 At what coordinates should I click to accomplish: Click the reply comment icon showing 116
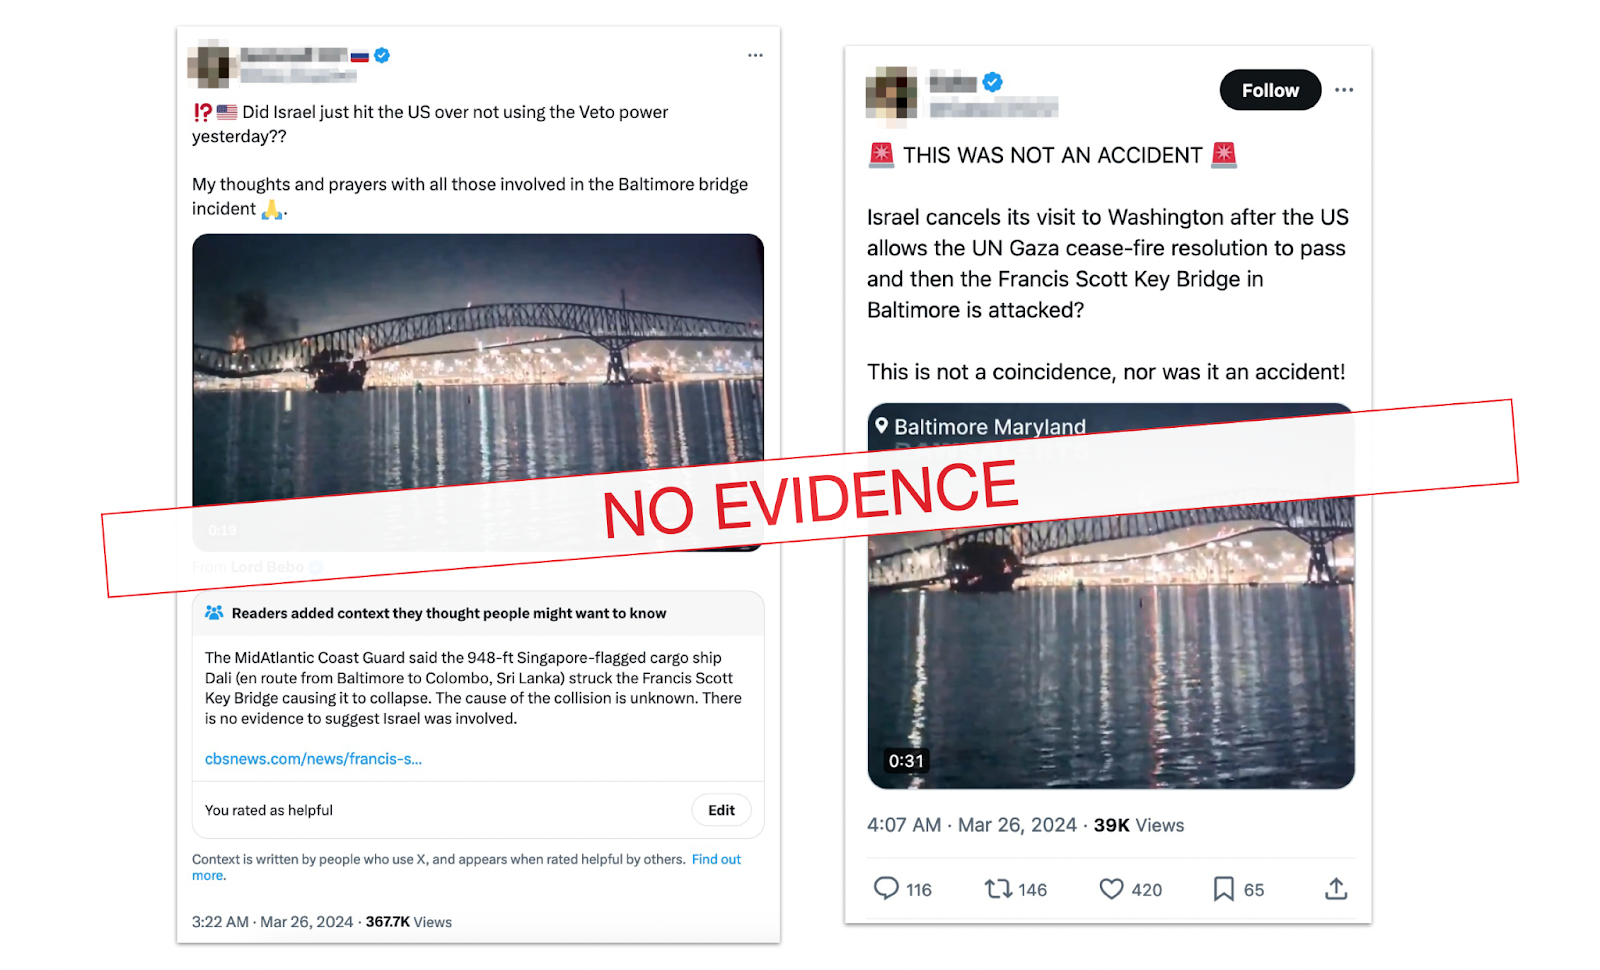[x=887, y=889]
